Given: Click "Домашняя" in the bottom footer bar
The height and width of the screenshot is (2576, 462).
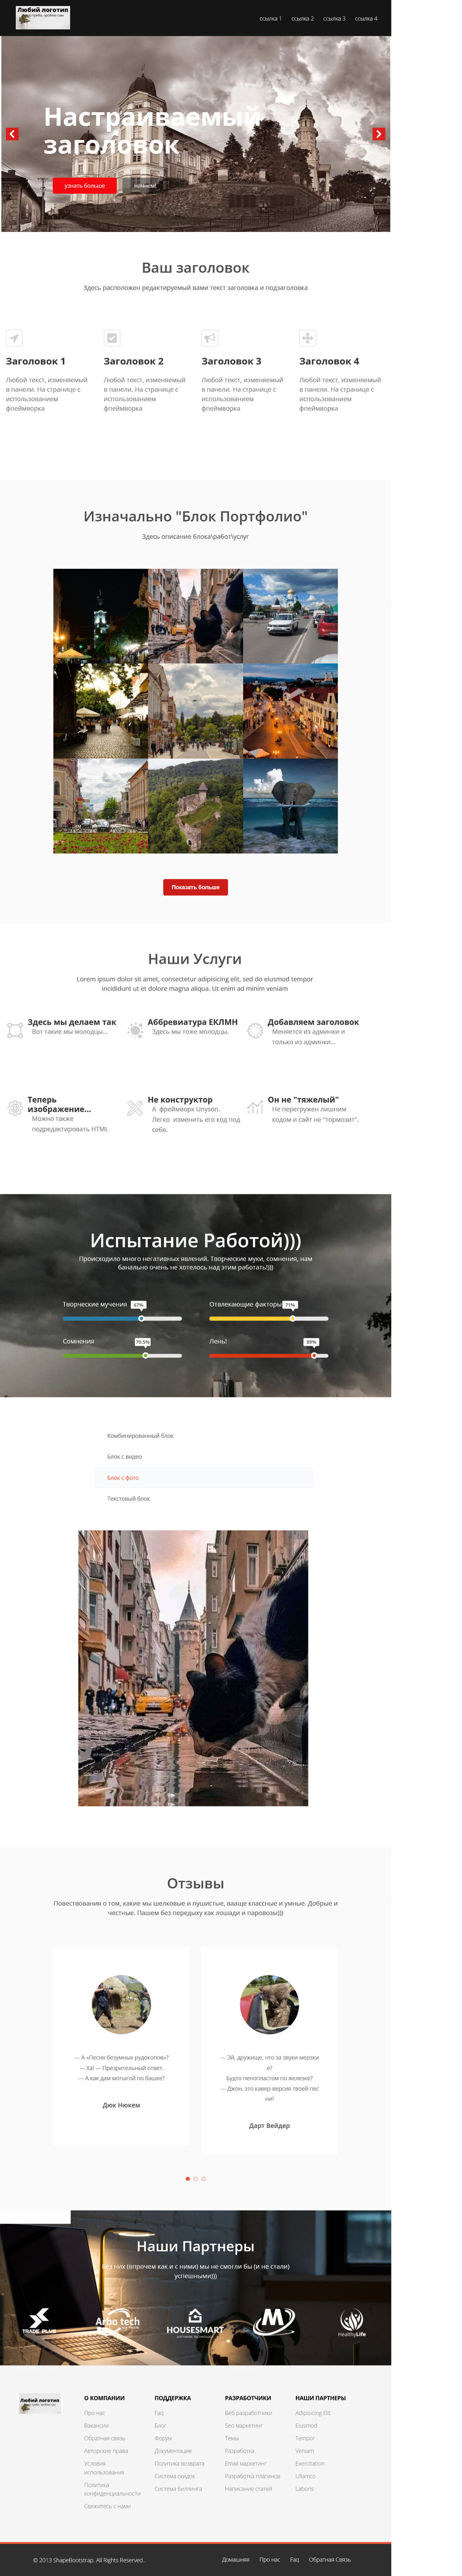Looking at the screenshot, I should [x=235, y=2560].
